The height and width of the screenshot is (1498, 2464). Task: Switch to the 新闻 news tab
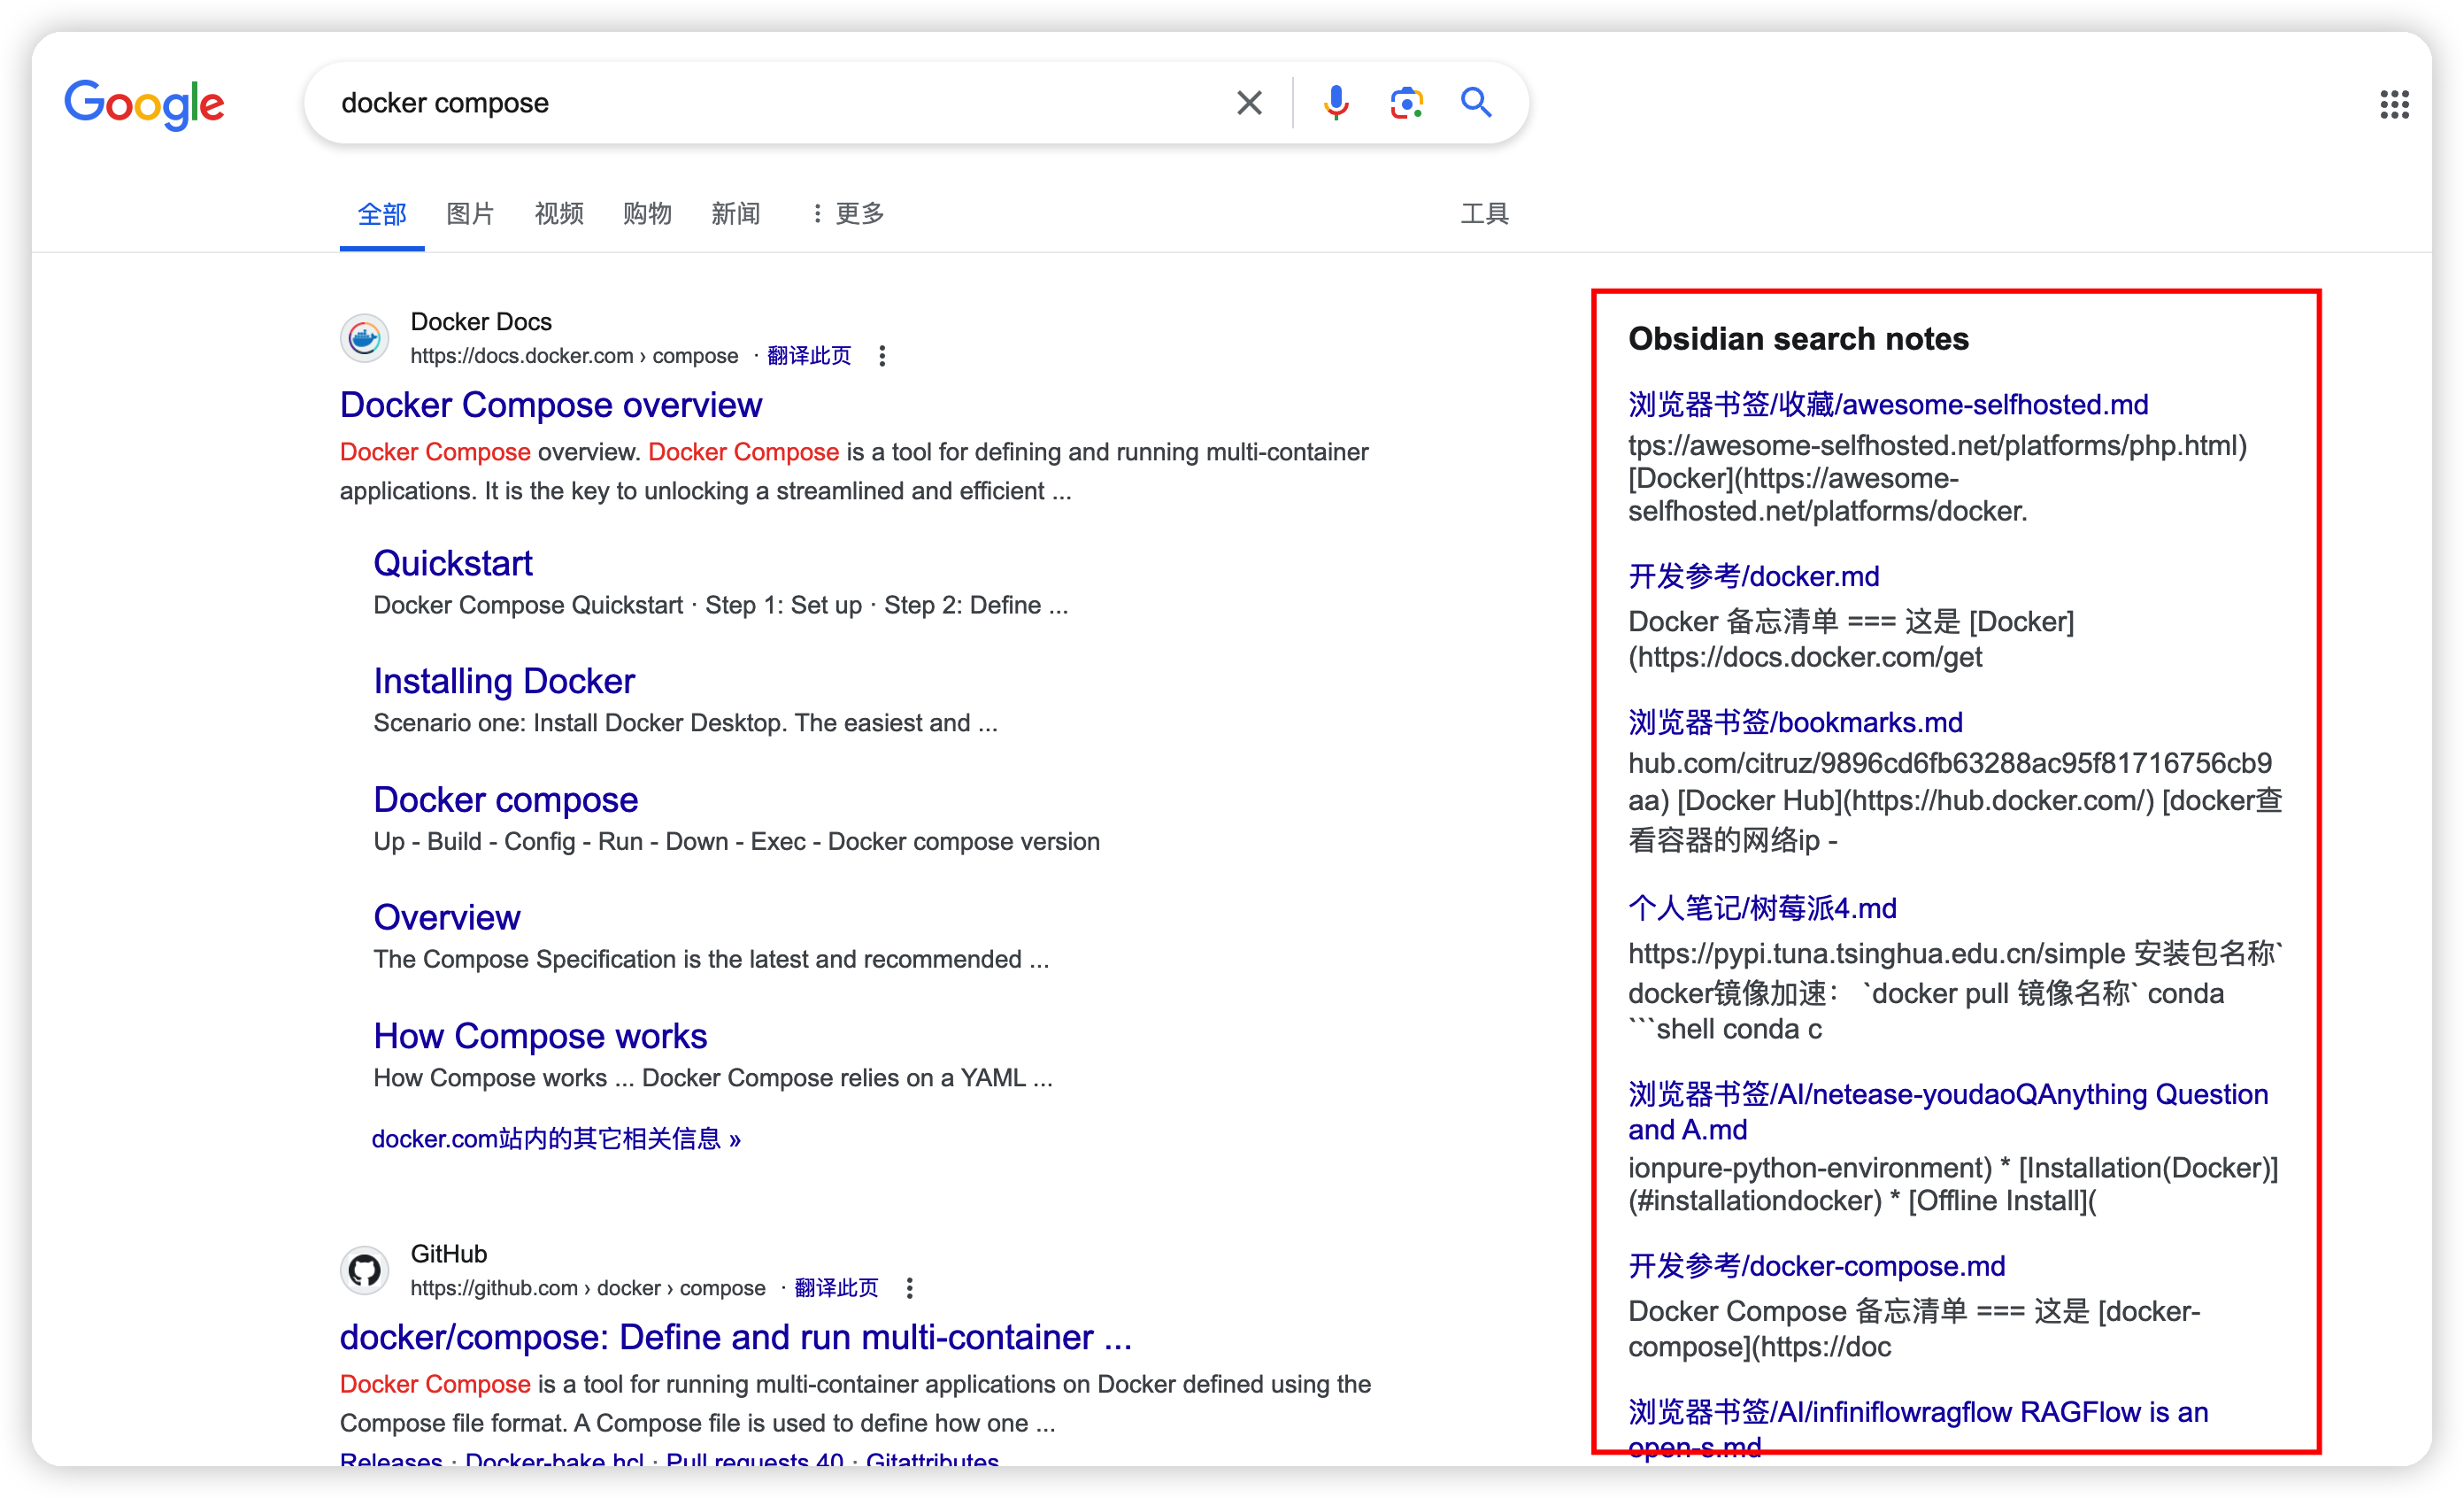pos(735,214)
